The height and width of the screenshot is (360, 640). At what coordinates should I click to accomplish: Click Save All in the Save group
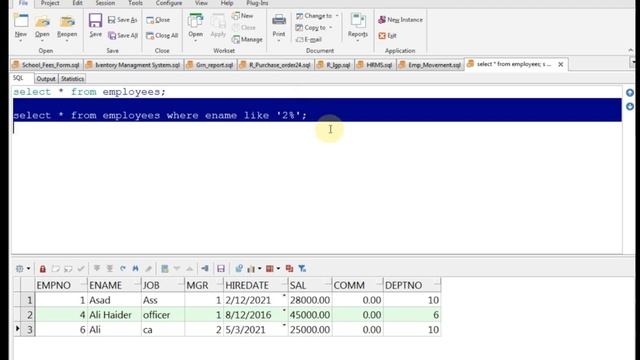pos(123,36)
